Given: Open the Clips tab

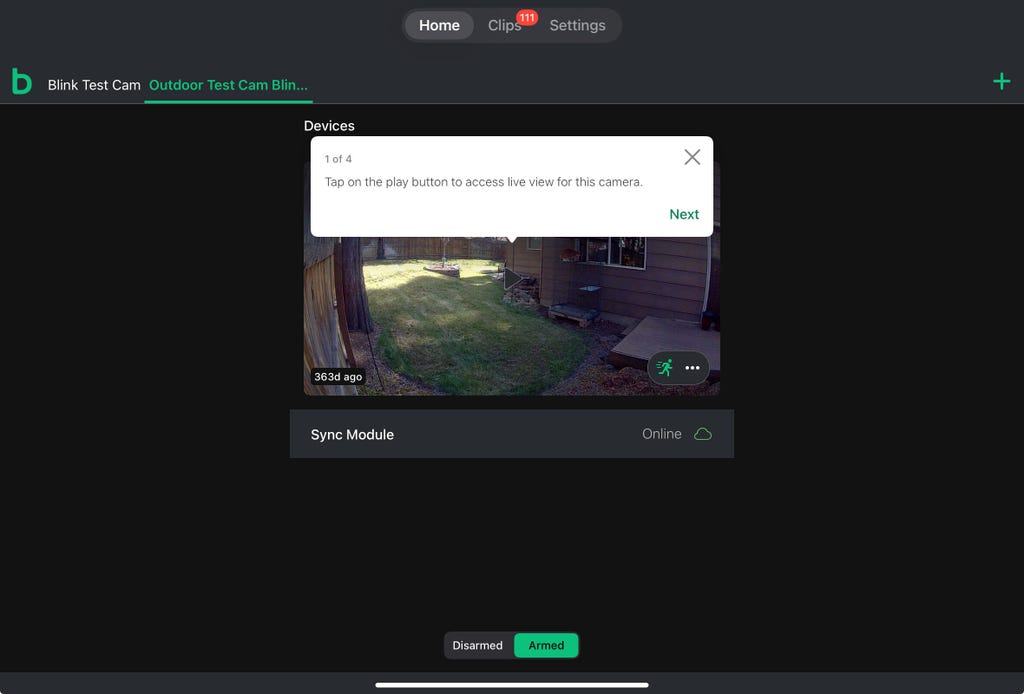Looking at the screenshot, I should pyautogui.click(x=504, y=26).
